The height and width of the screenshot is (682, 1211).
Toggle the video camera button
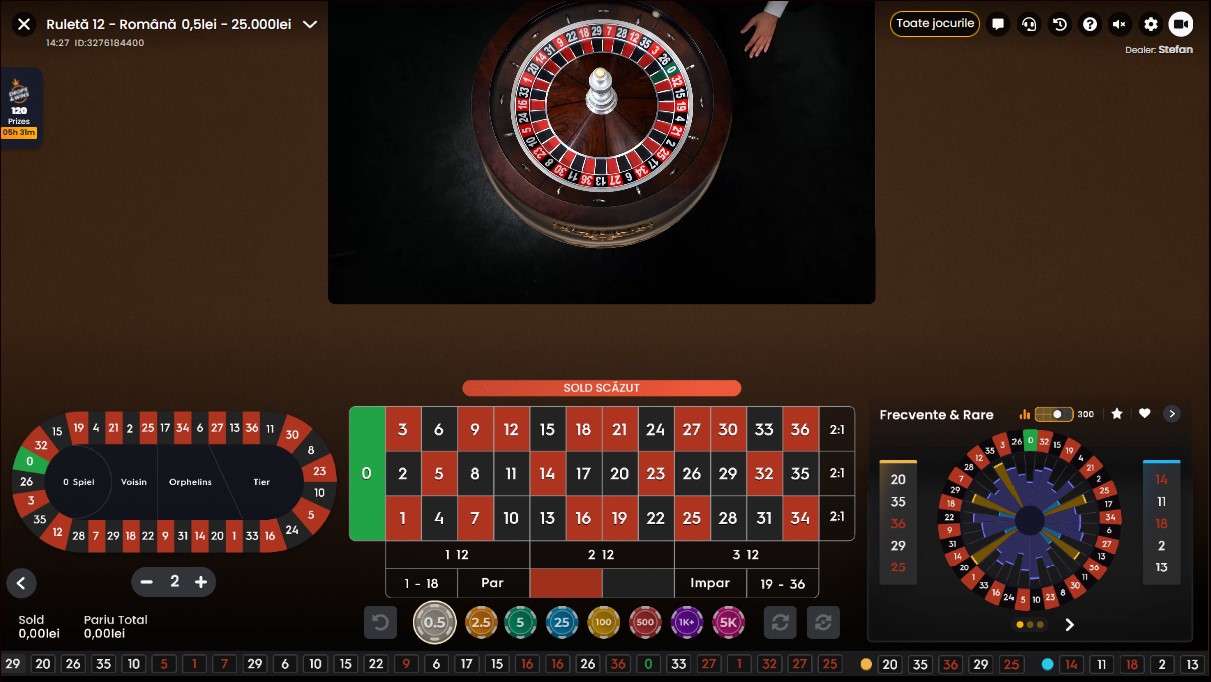(x=1181, y=24)
